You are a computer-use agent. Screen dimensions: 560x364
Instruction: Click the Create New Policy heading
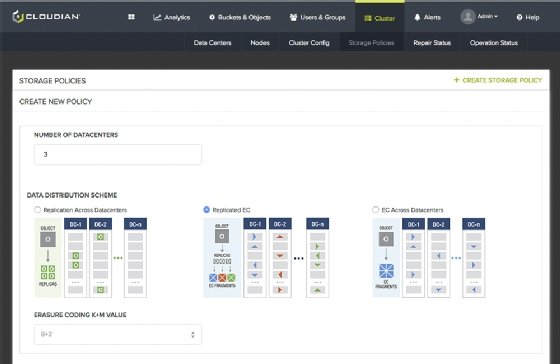click(56, 101)
